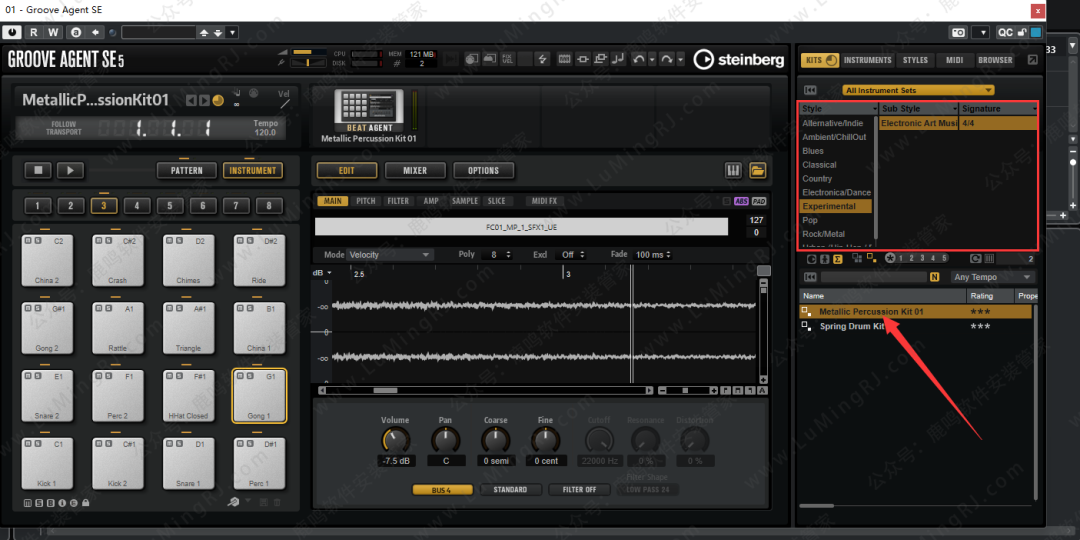
Task: Click the orange folder browser icon
Action: [758, 170]
